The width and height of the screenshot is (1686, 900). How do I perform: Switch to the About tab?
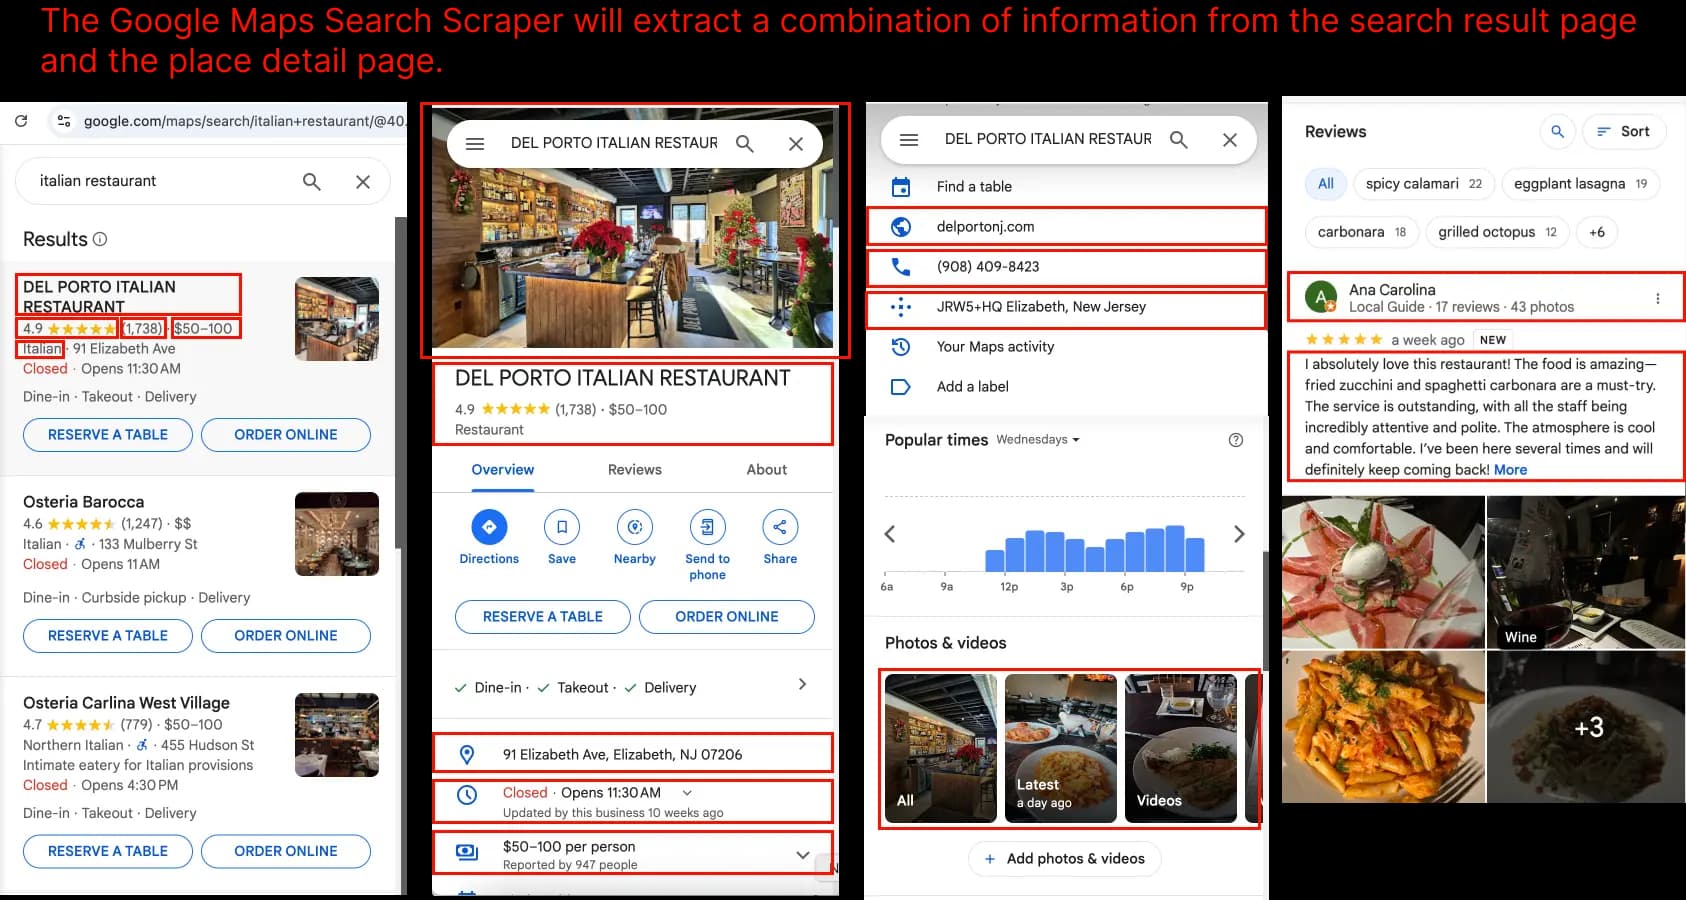click(x=767, y=470)
